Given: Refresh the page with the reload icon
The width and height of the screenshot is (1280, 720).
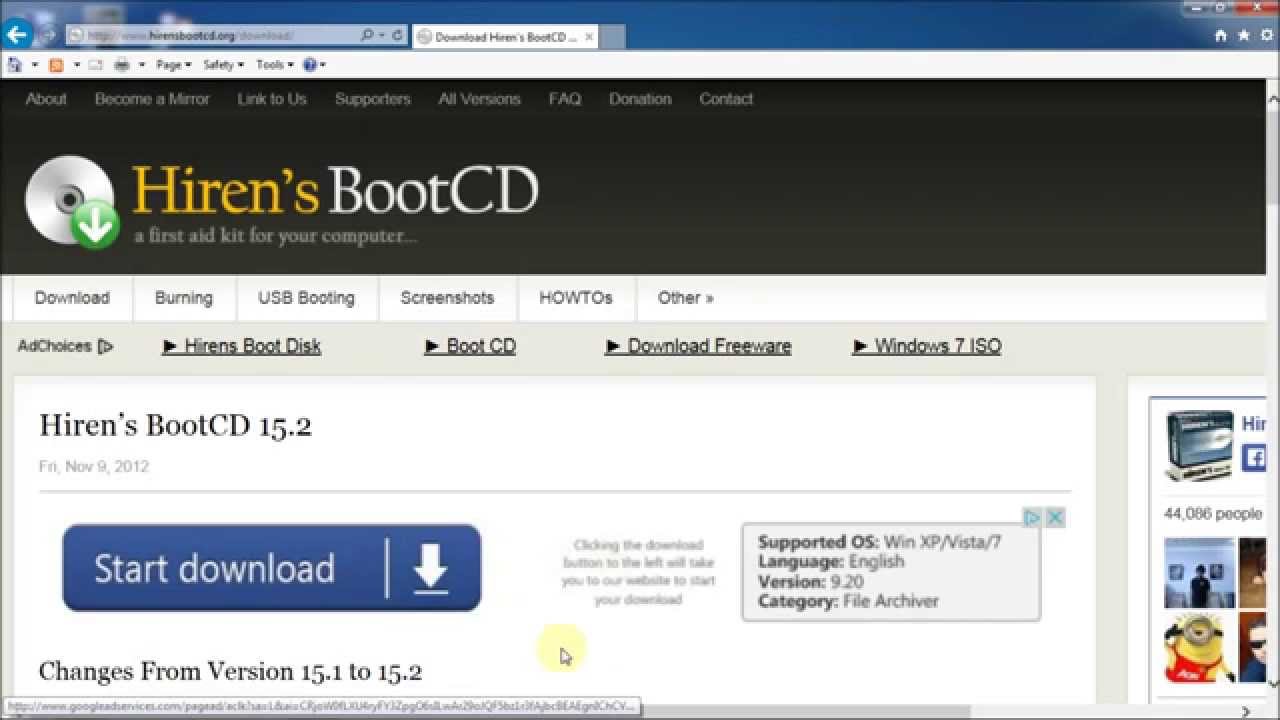Looking at the screenshot, I should point(397,35).
